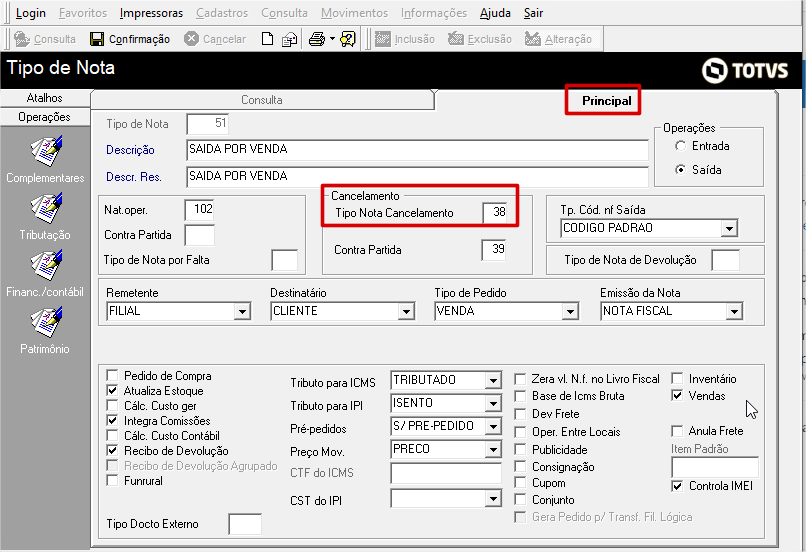The height and width of the screenshot is (552, 806).
Task: Open the Impressoras menu
Action: (151, 13)
